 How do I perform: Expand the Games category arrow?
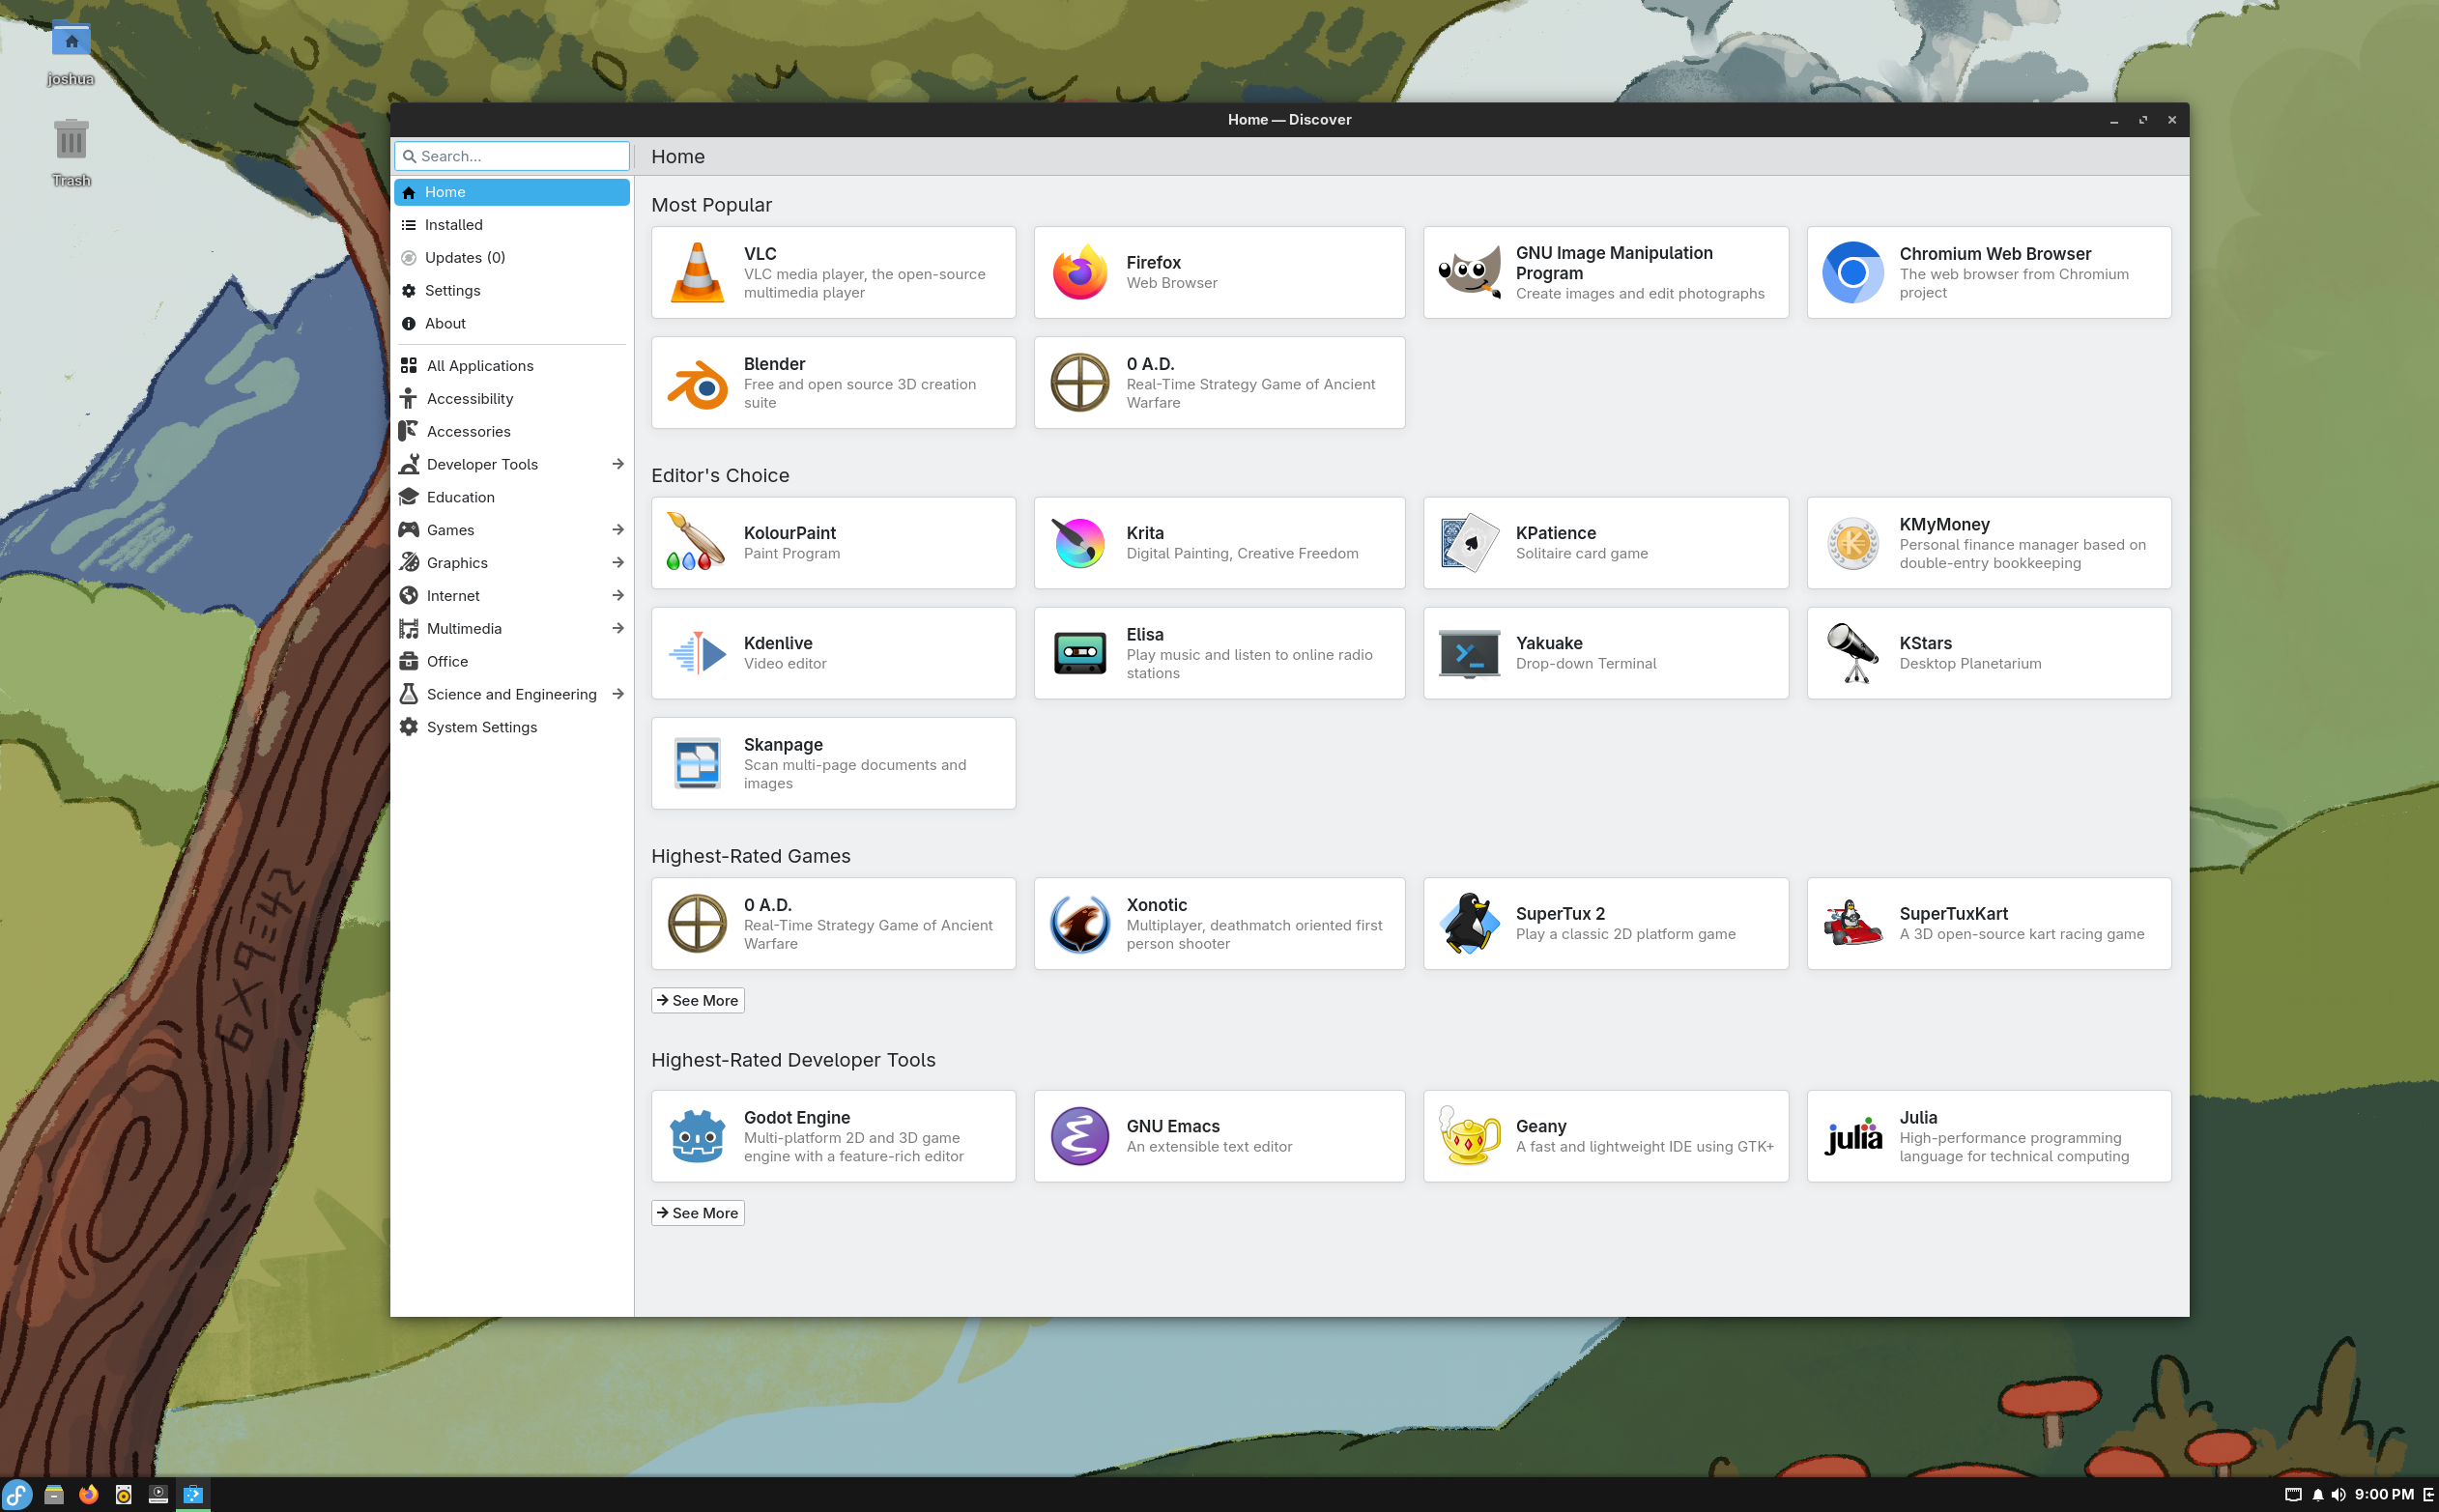click(617, 530)
